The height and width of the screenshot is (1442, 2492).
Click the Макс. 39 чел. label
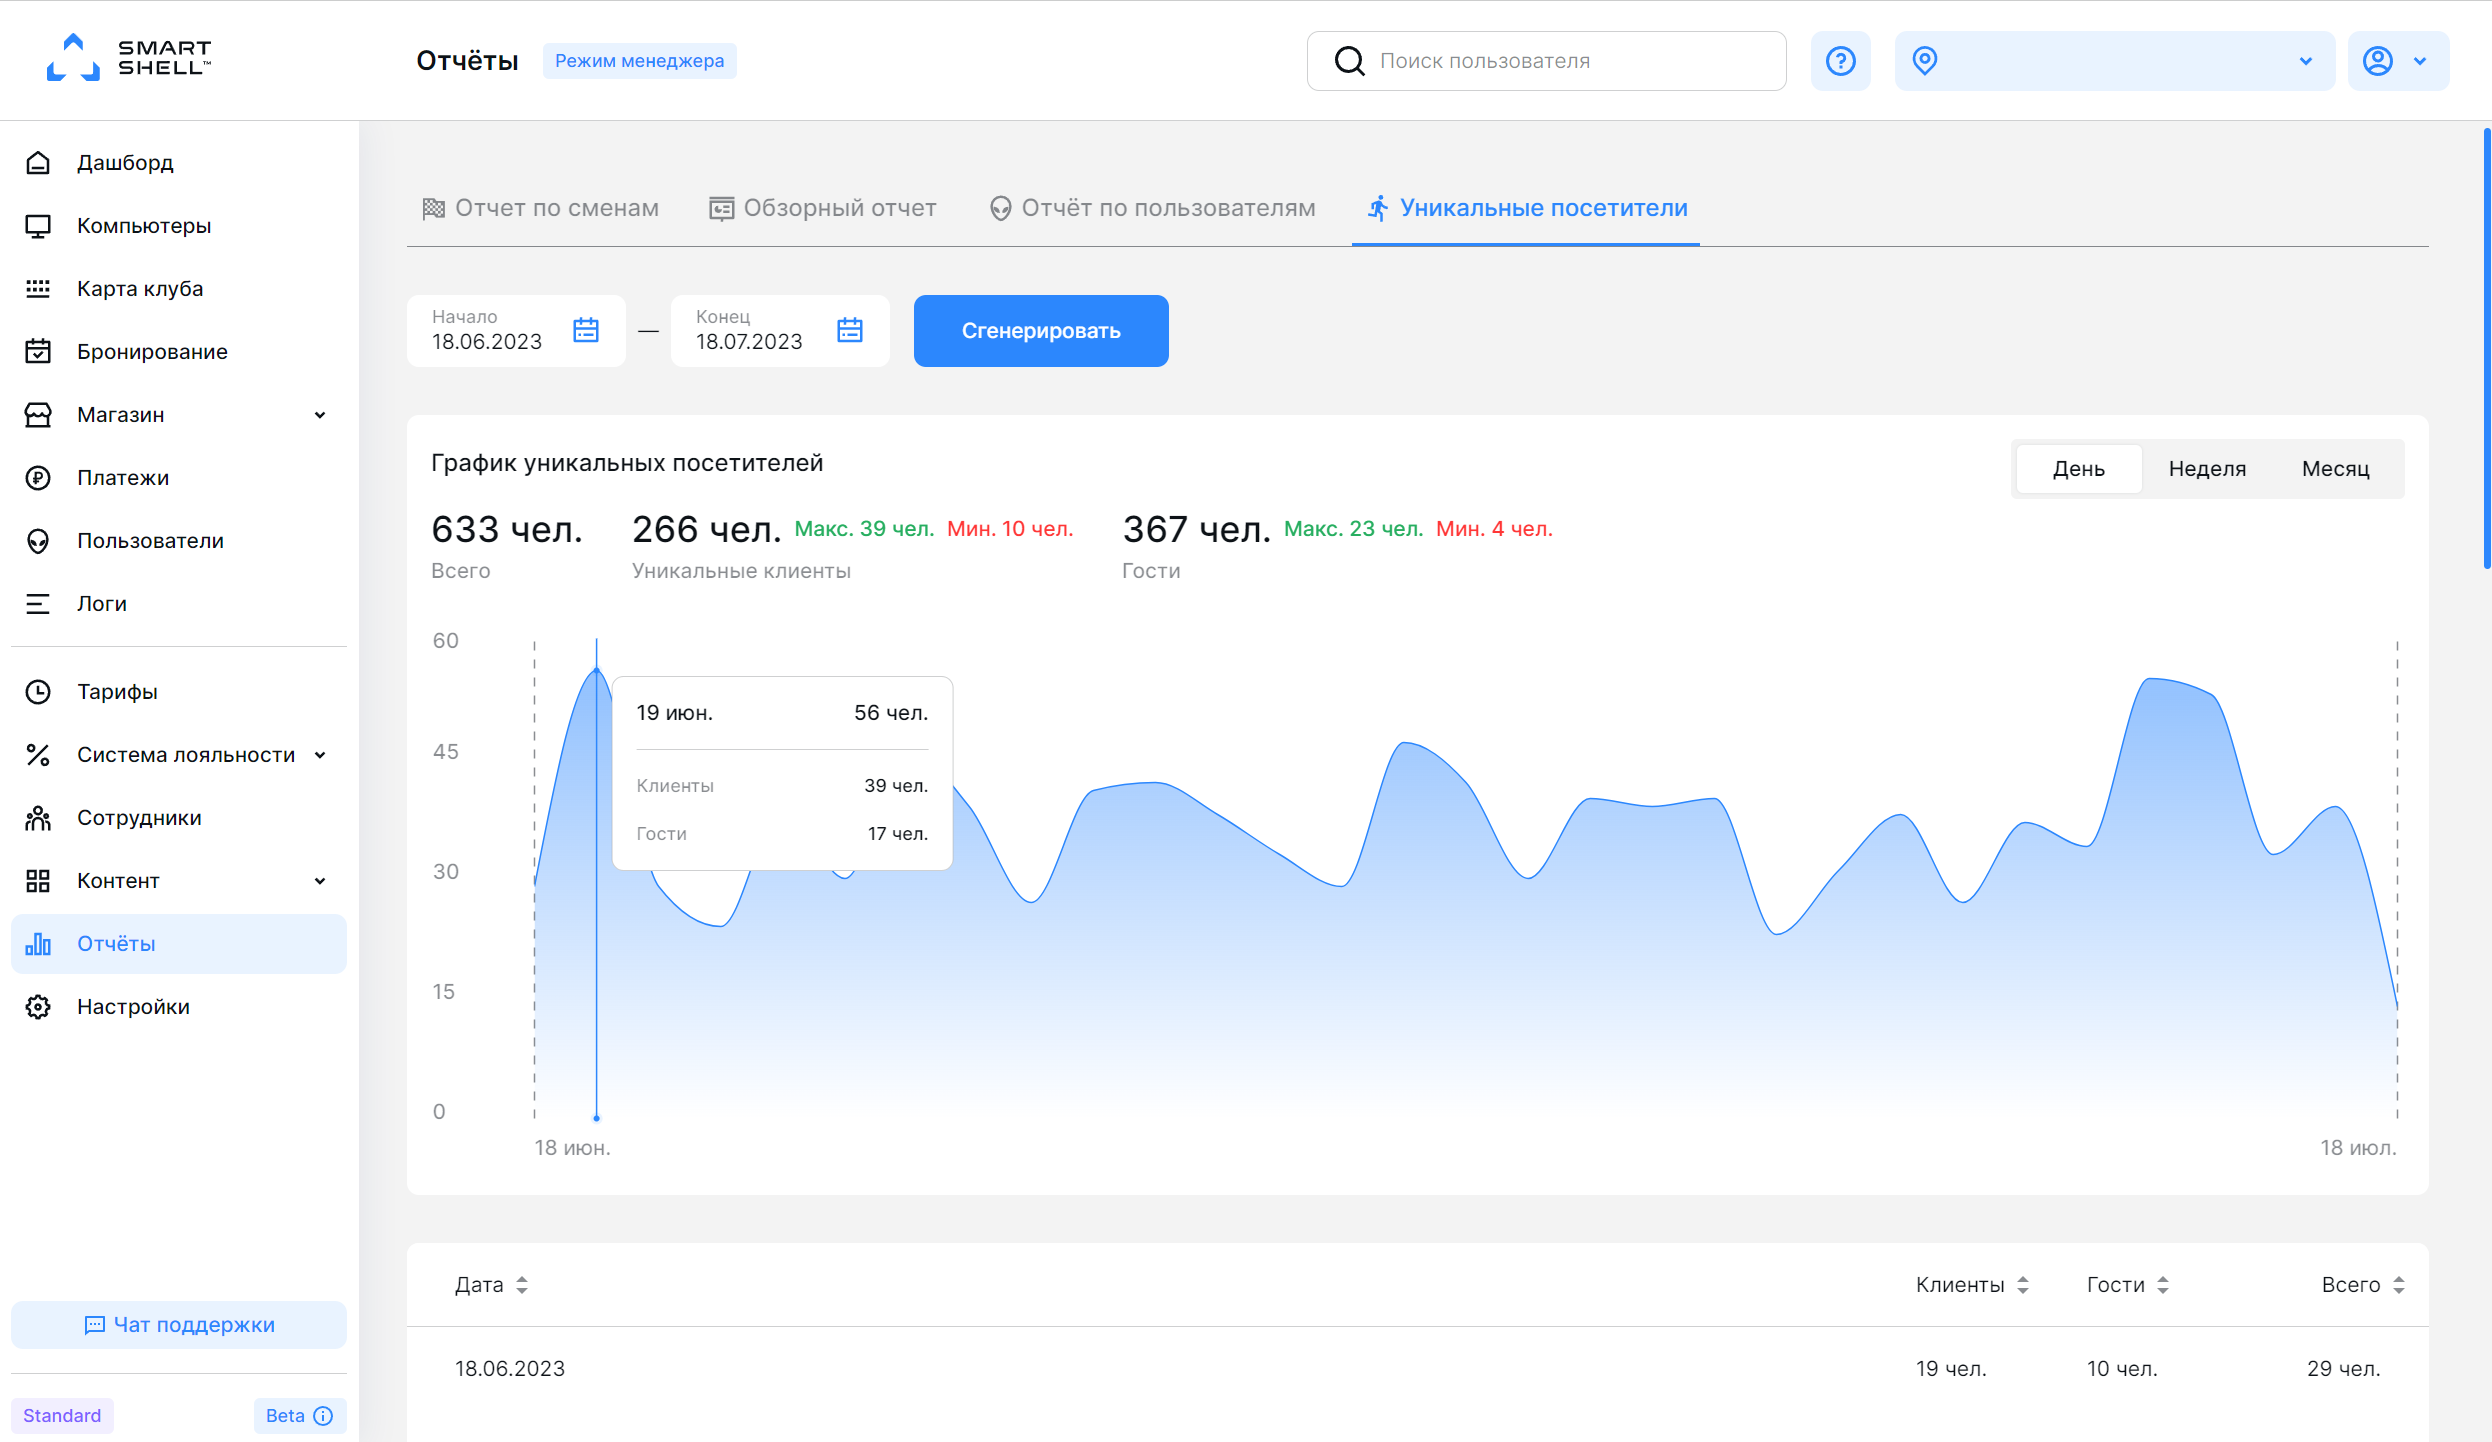click(864, 529)
